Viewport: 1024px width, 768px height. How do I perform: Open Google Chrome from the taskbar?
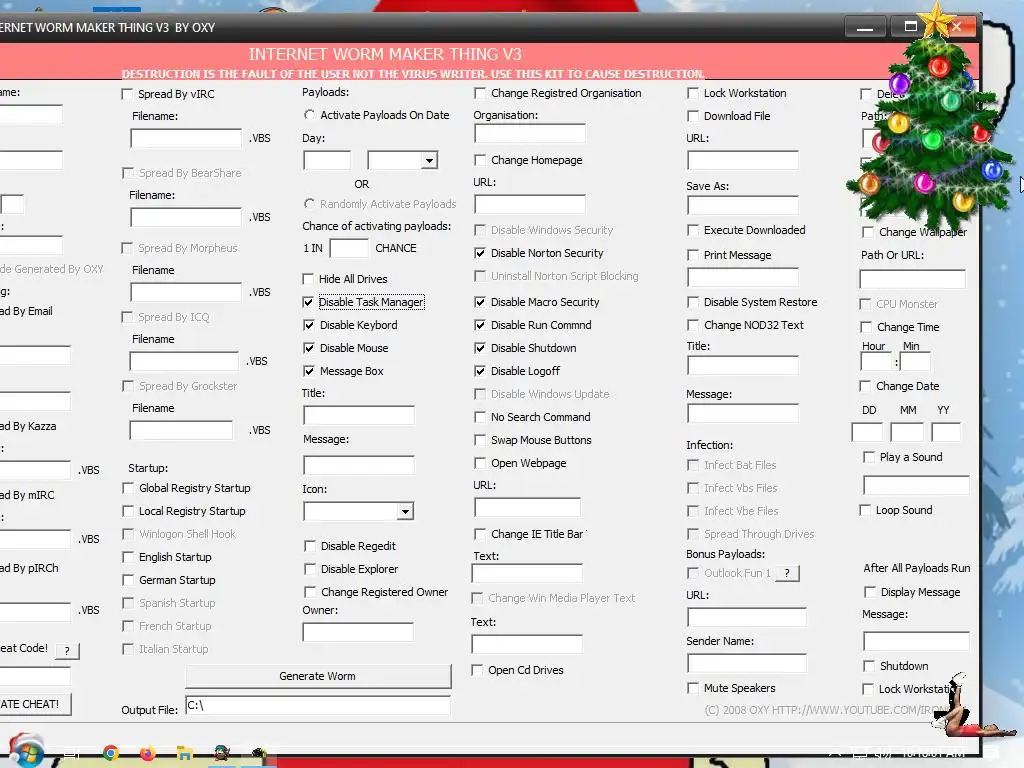pyautogui.click(x=111, y=753)
